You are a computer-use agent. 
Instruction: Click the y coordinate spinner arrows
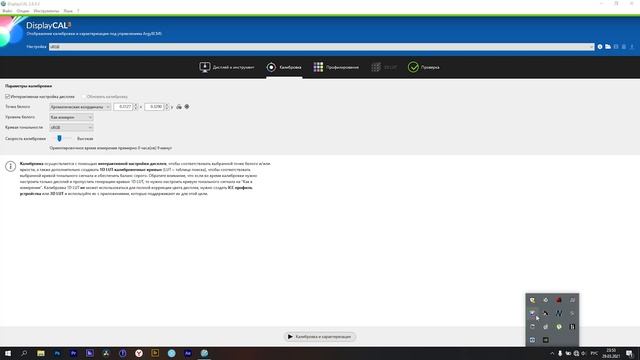167,107
